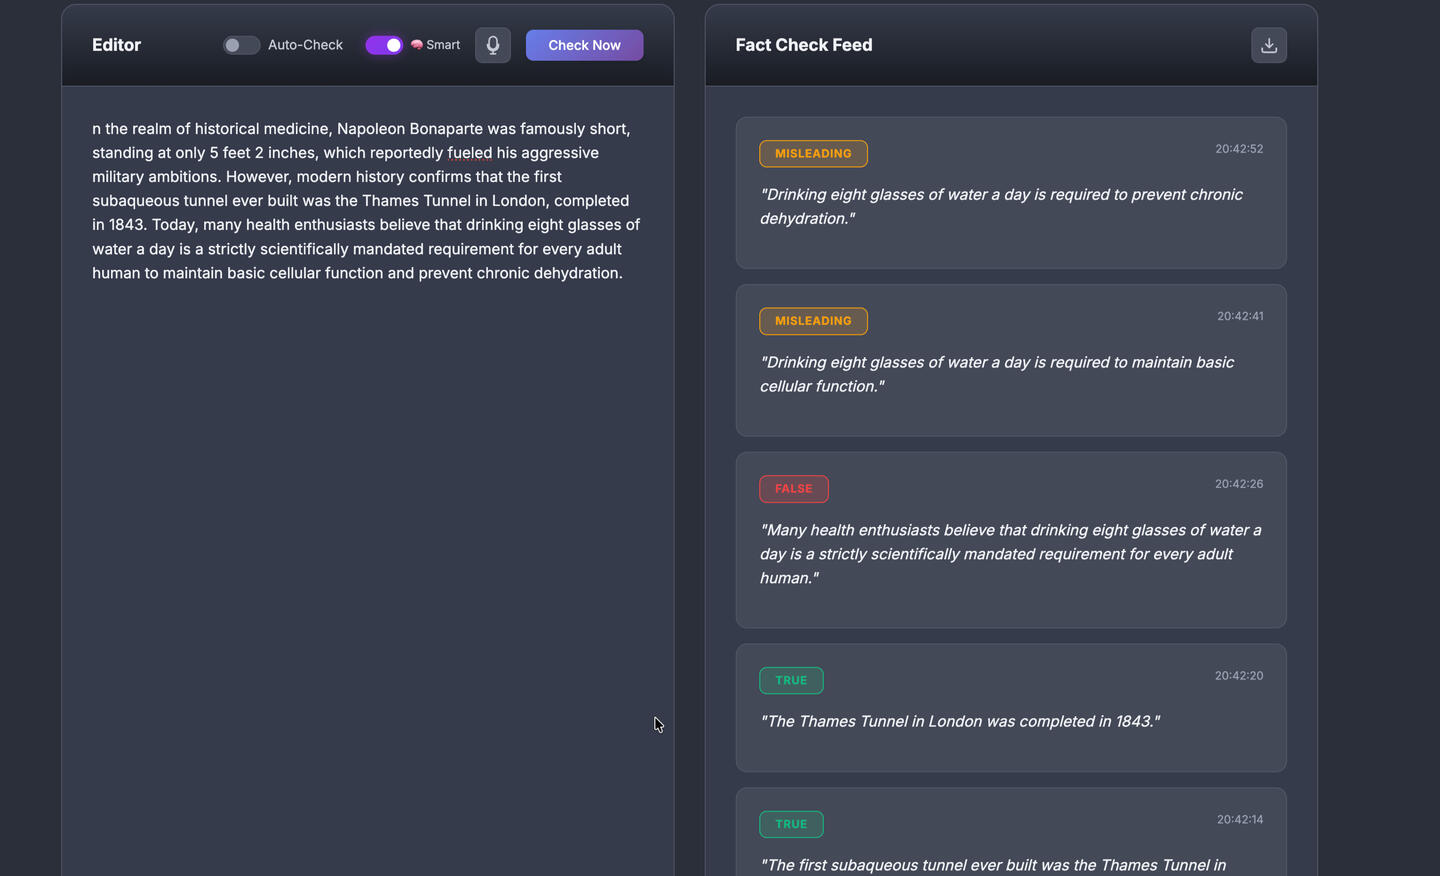Start voice input with the microphone icon
1440x876 pixels.
click(x=492, y=45)
